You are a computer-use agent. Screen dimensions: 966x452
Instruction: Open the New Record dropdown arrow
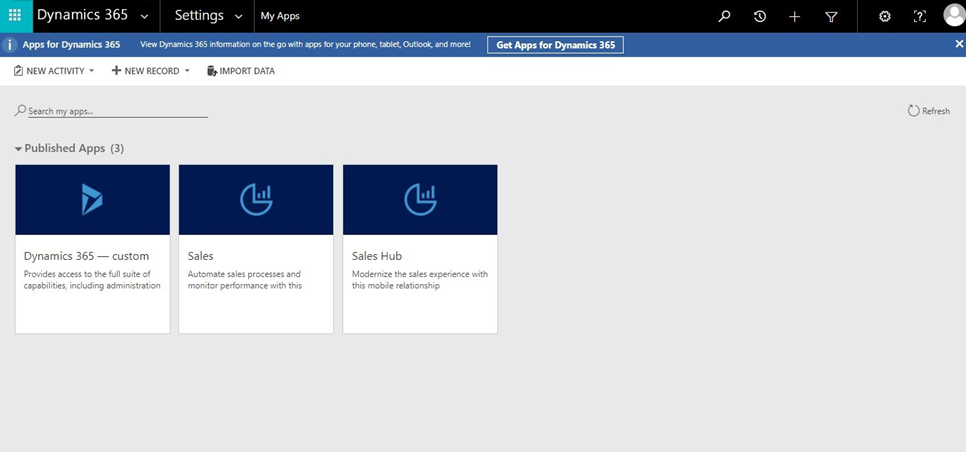187,71
